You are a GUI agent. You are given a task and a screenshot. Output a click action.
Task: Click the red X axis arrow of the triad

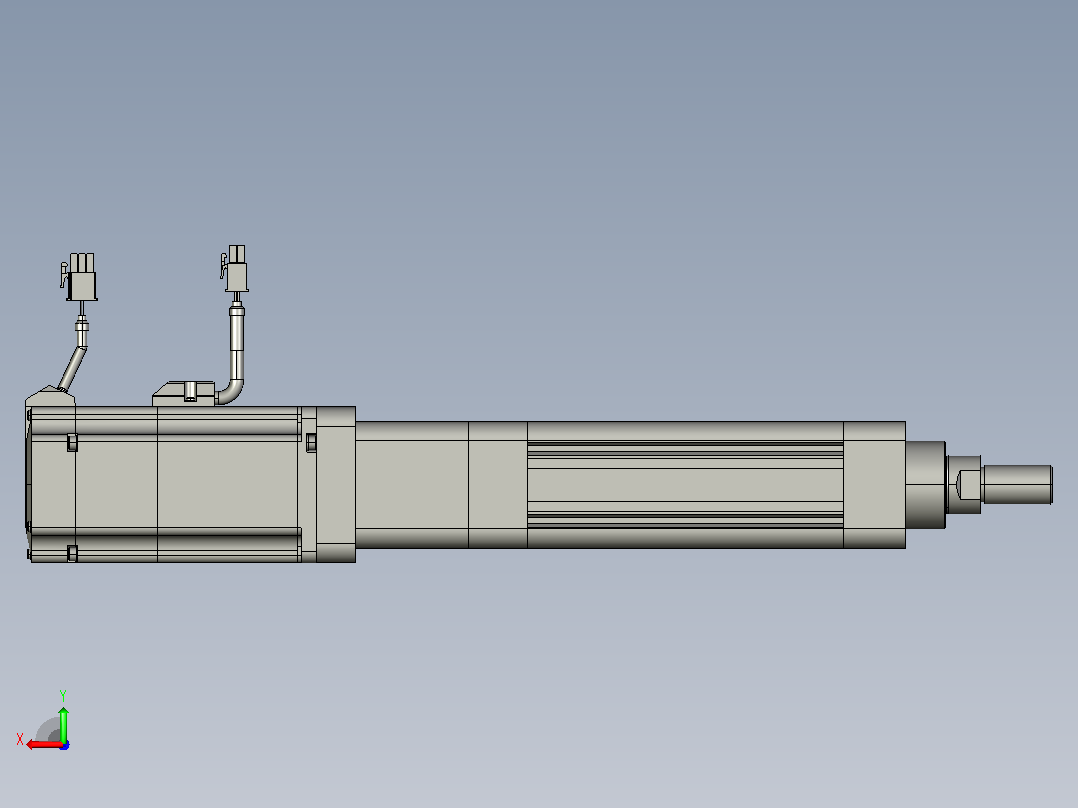(44, 745)
